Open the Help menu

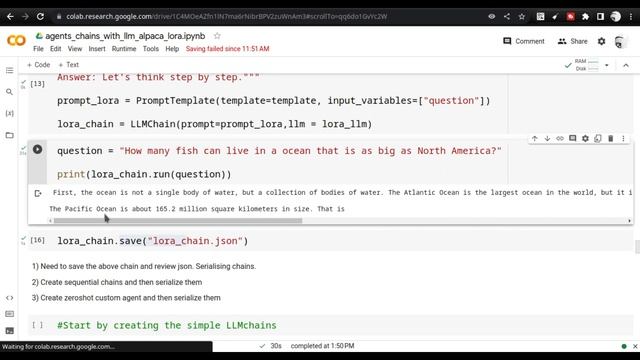(172, 49)
